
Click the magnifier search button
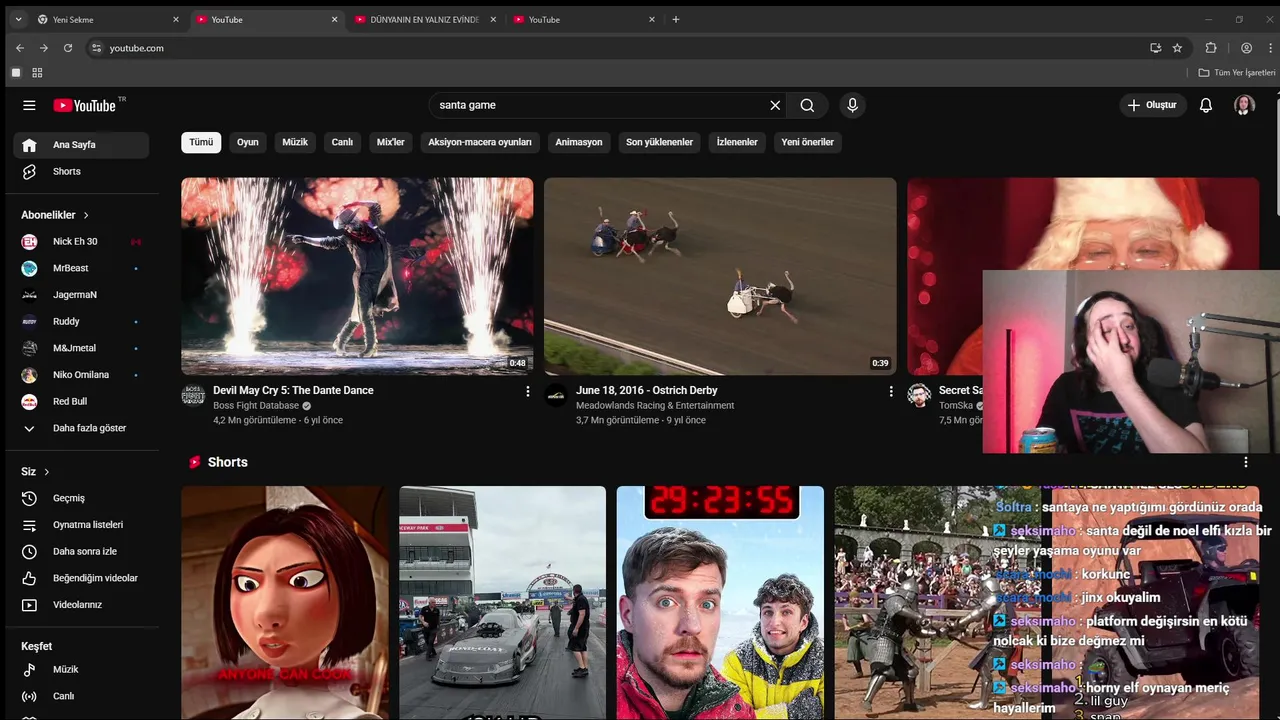807,105
